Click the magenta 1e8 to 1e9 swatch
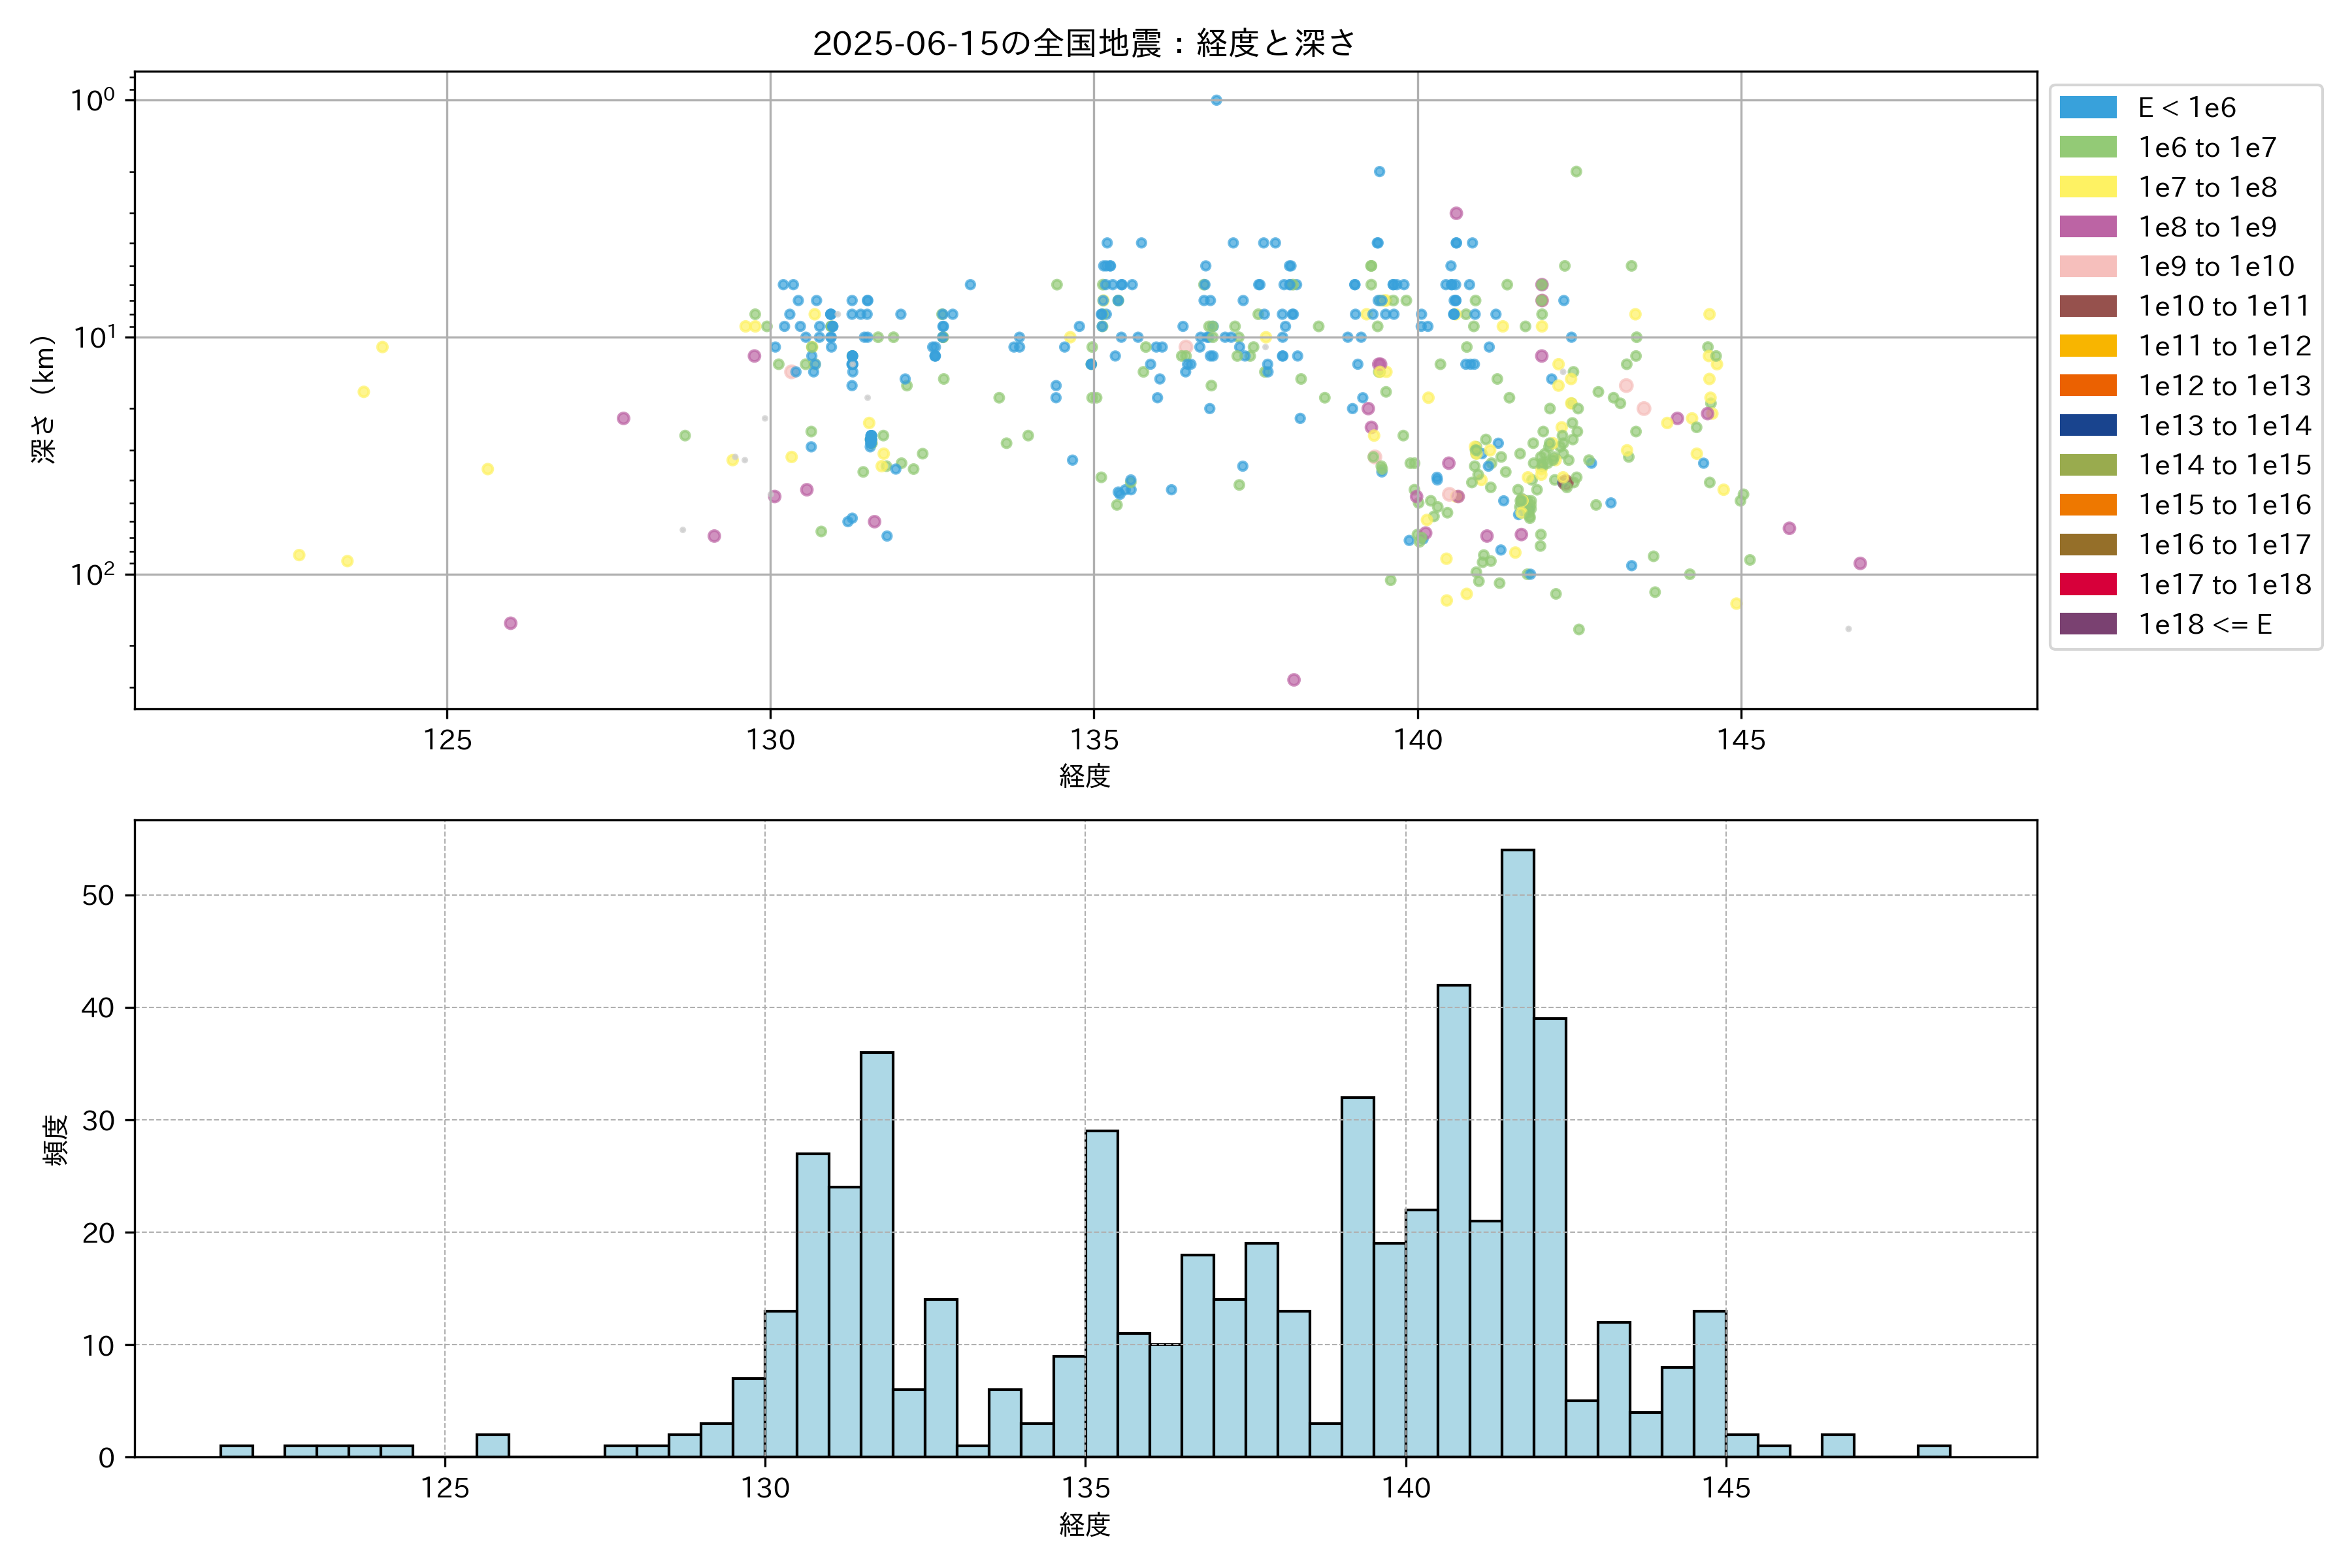This screenshot has width=2352, height=1568. coord(2088,227)
